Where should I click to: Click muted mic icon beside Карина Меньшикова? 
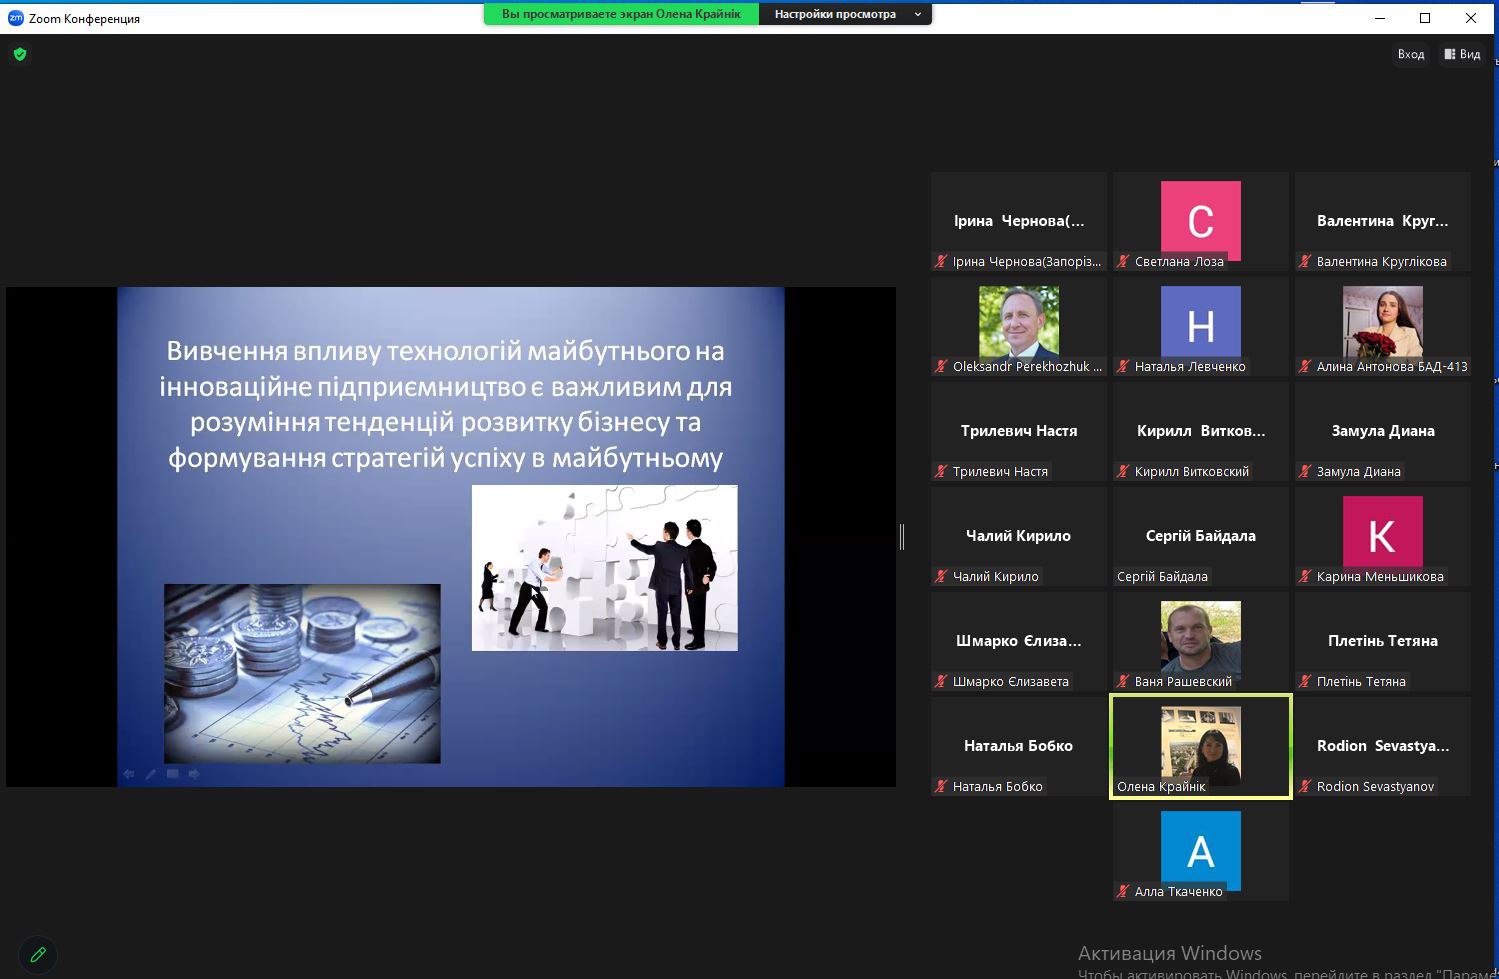[1305, 577]
